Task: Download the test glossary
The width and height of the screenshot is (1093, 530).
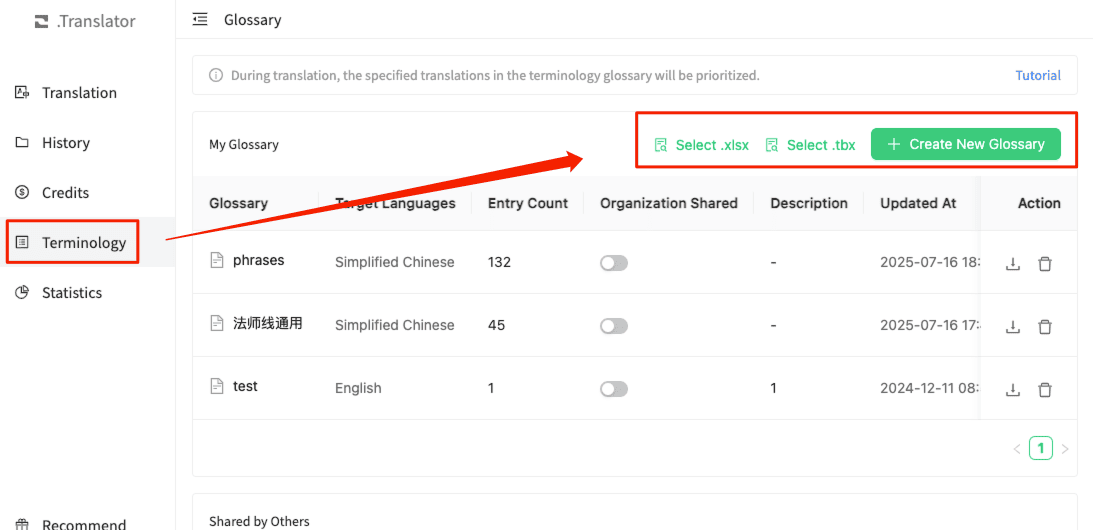Action: point(1012,390)
